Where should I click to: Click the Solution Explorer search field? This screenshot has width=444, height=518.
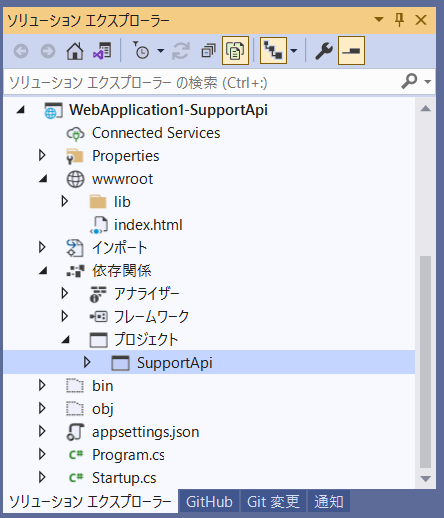click(200, 82)
